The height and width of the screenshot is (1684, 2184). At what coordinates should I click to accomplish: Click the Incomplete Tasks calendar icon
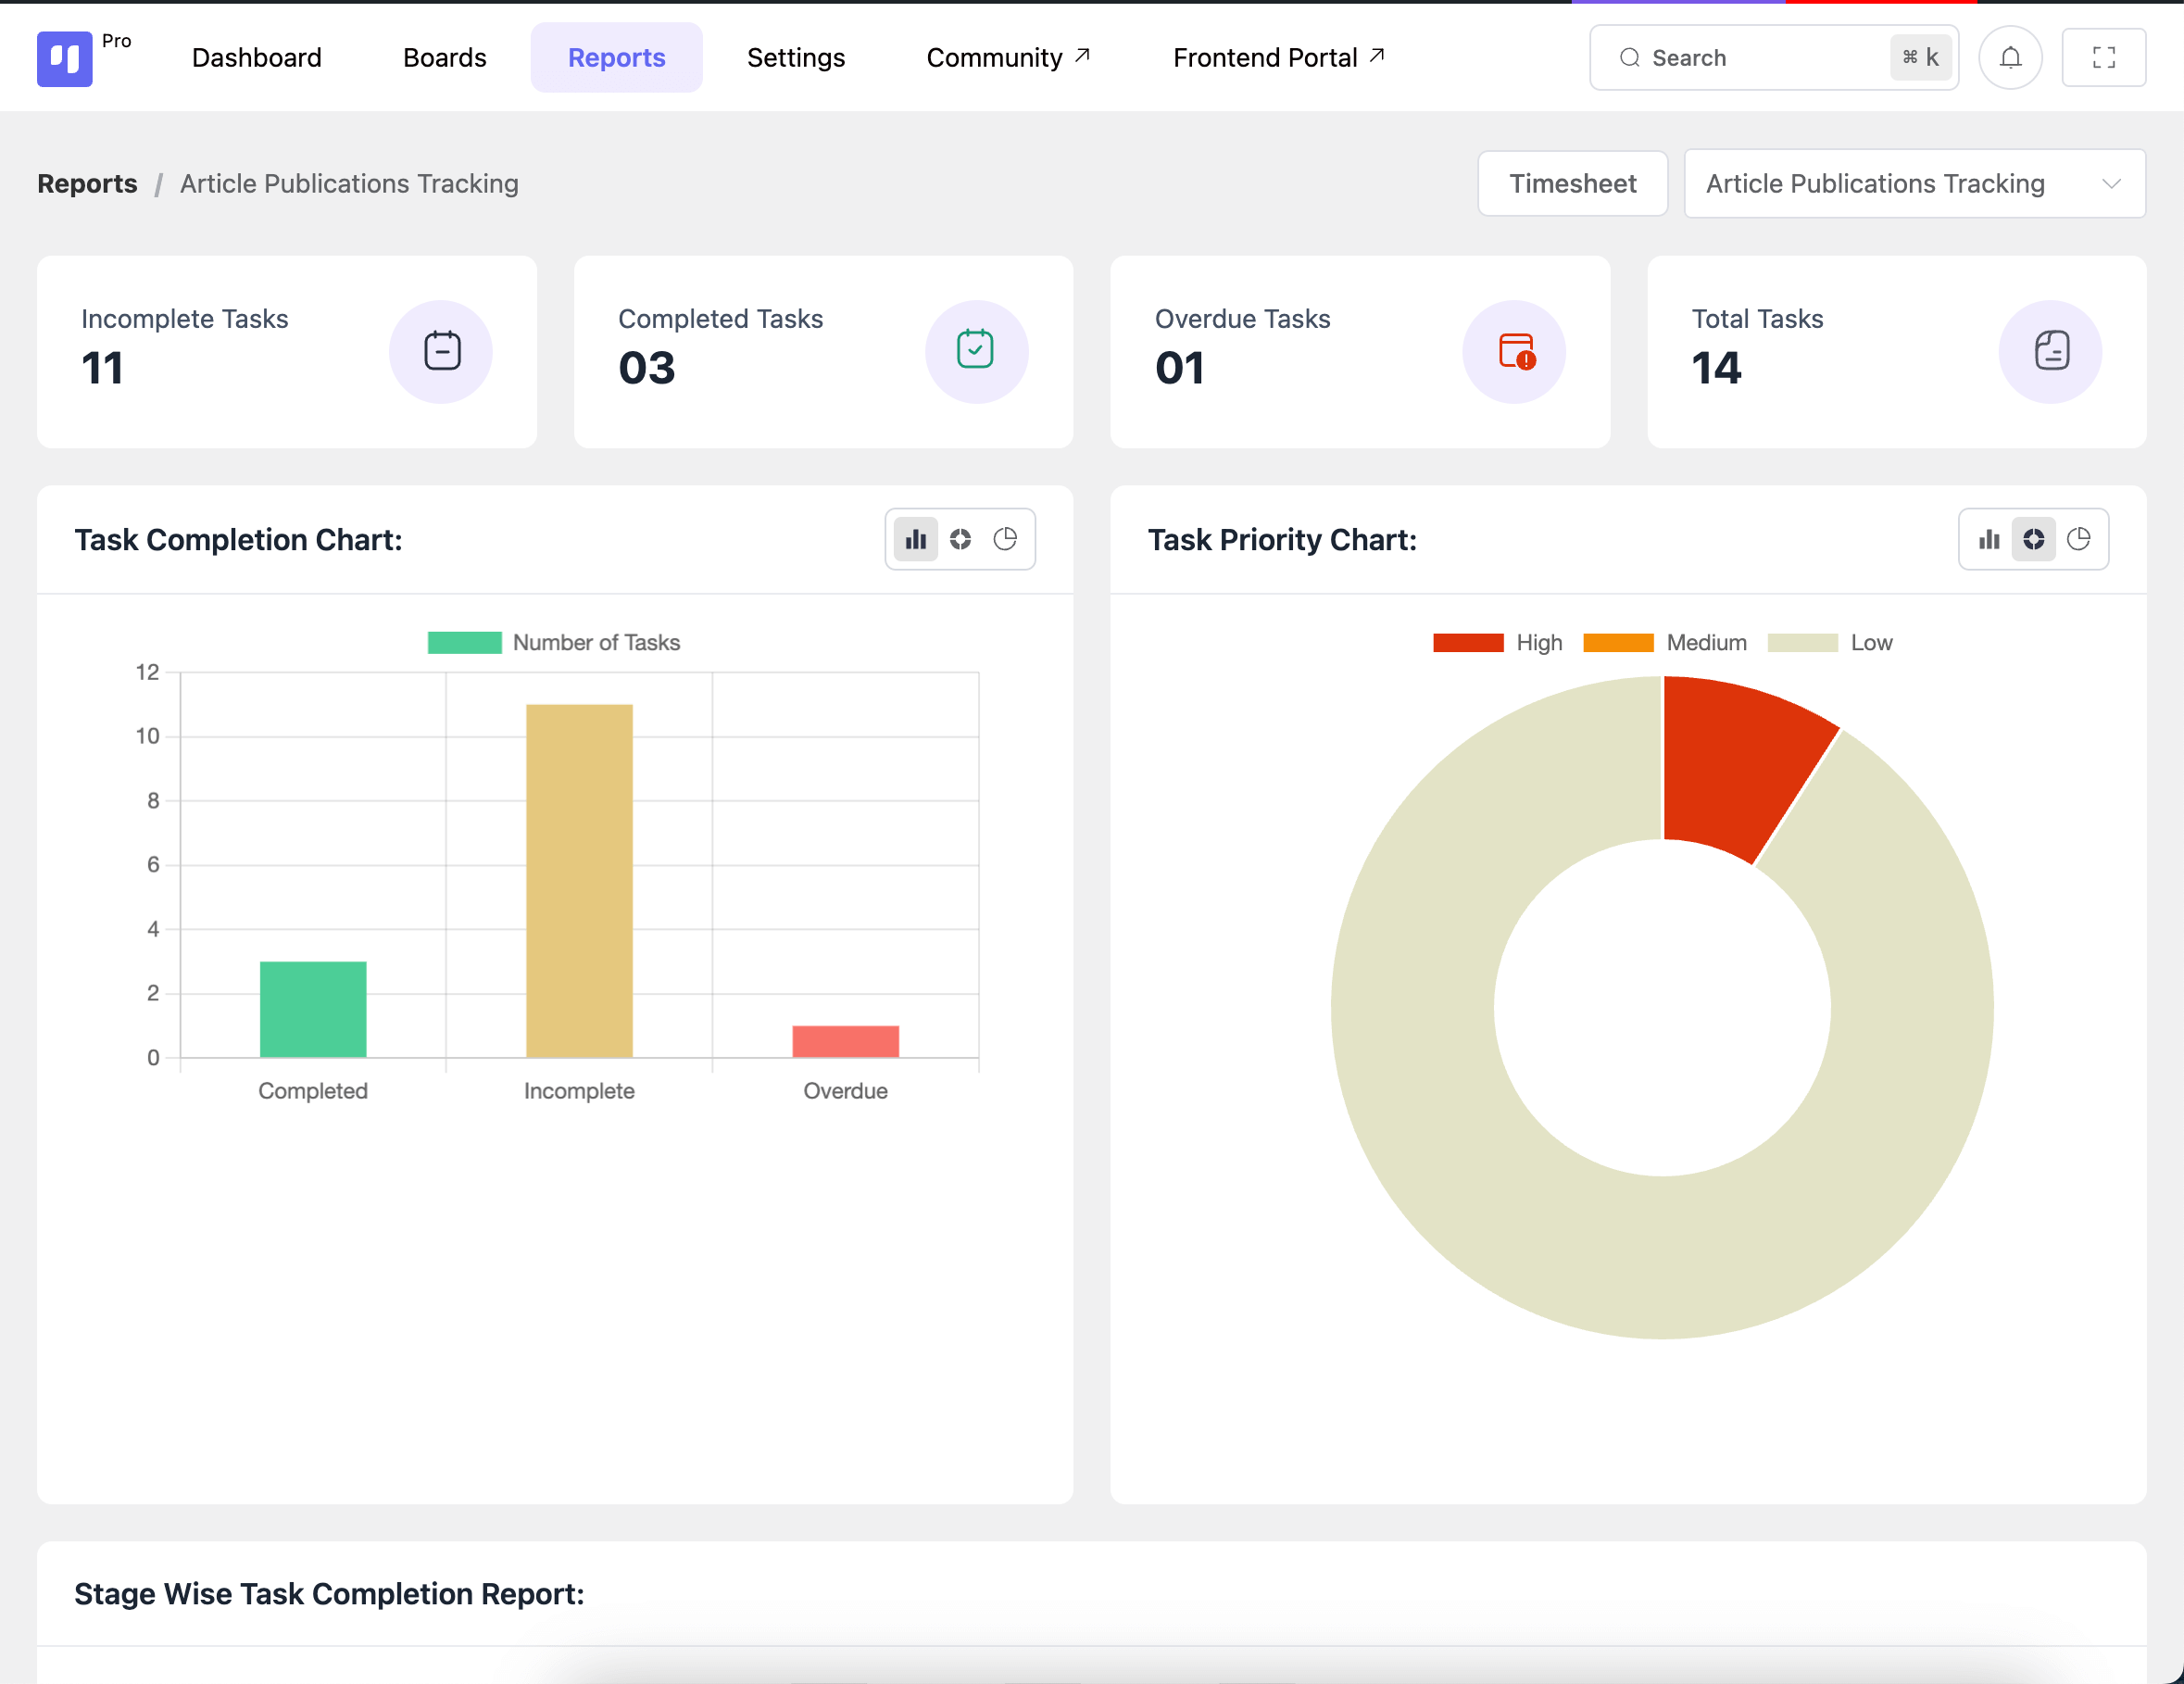(x=441, y=351)
